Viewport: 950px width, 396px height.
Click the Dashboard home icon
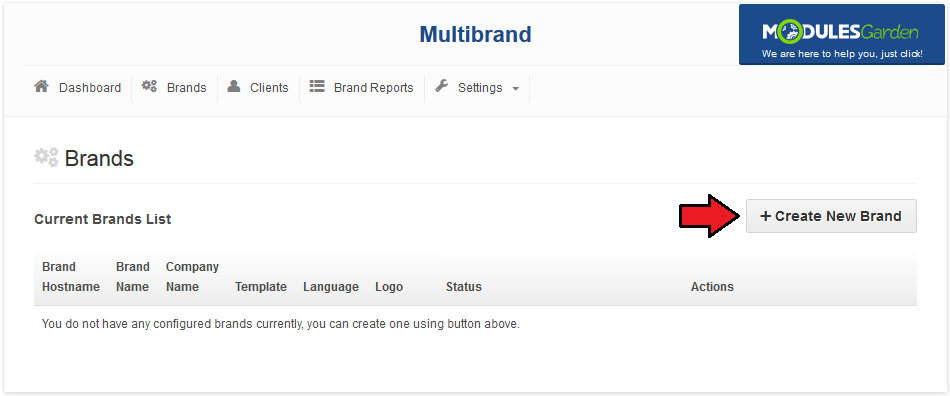click(x=41, y=86)
